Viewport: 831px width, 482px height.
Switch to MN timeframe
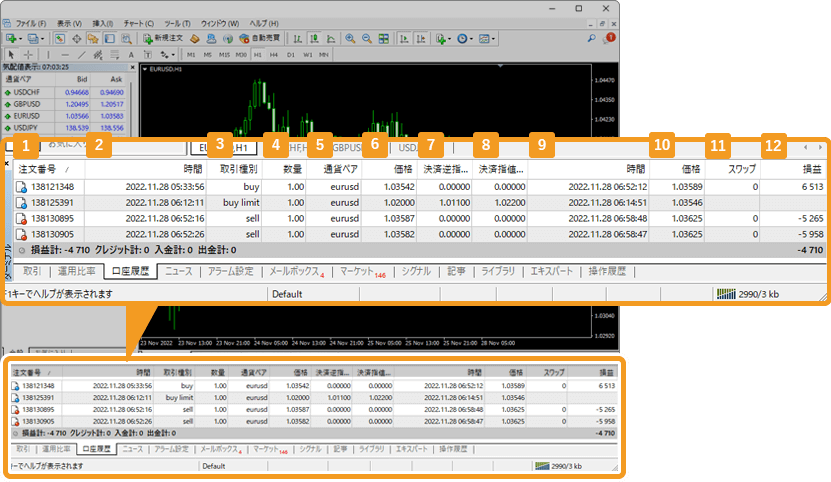coord(323,55)
